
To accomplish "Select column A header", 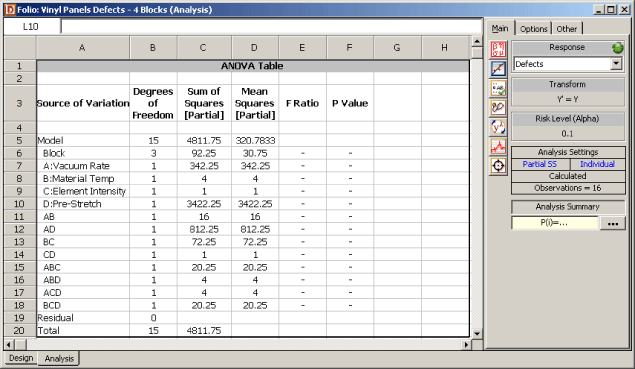I will click(x=83, y=48).
